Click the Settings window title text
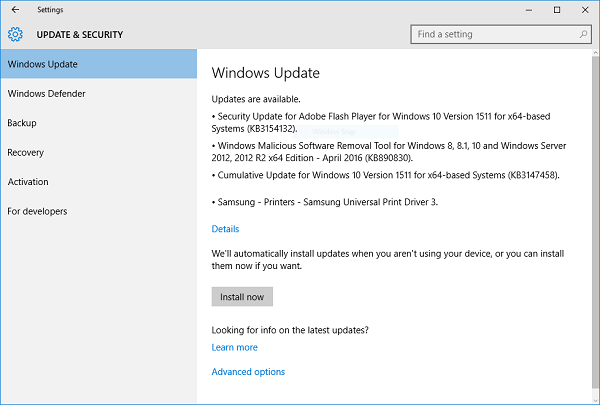The height and width of the screenshot is (405, 600). point(50,10)
